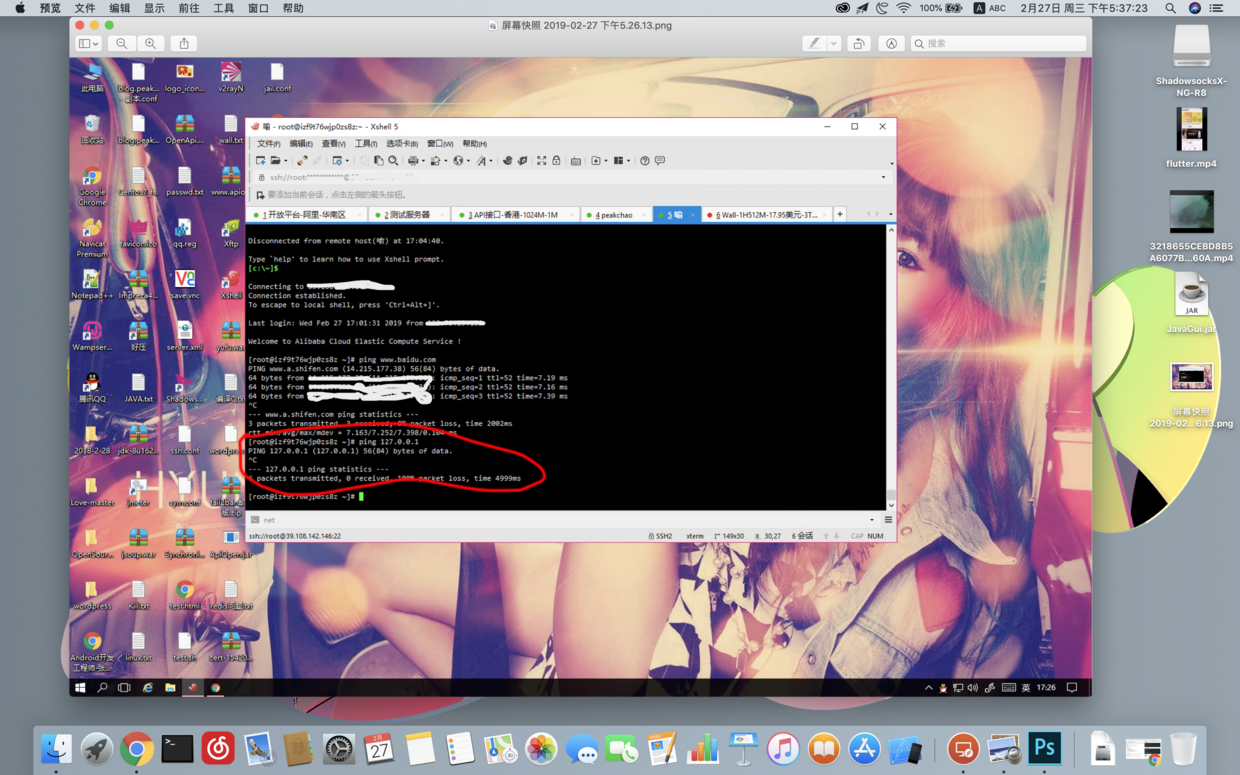Screen dimensions: 1240x775
Task: Select the 屏幕快照 png on desktop
Action: coord(1191,394)
